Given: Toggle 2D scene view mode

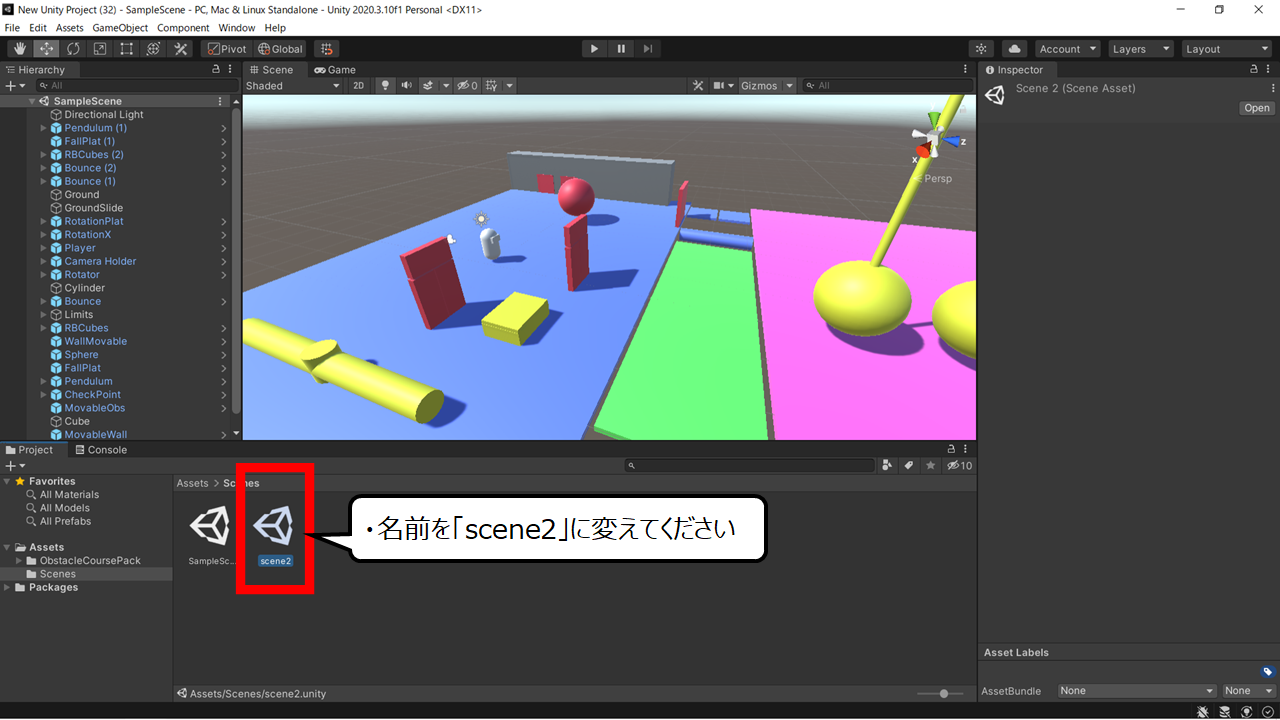Looking at the screenshot, I should click(x=359, y=86).
